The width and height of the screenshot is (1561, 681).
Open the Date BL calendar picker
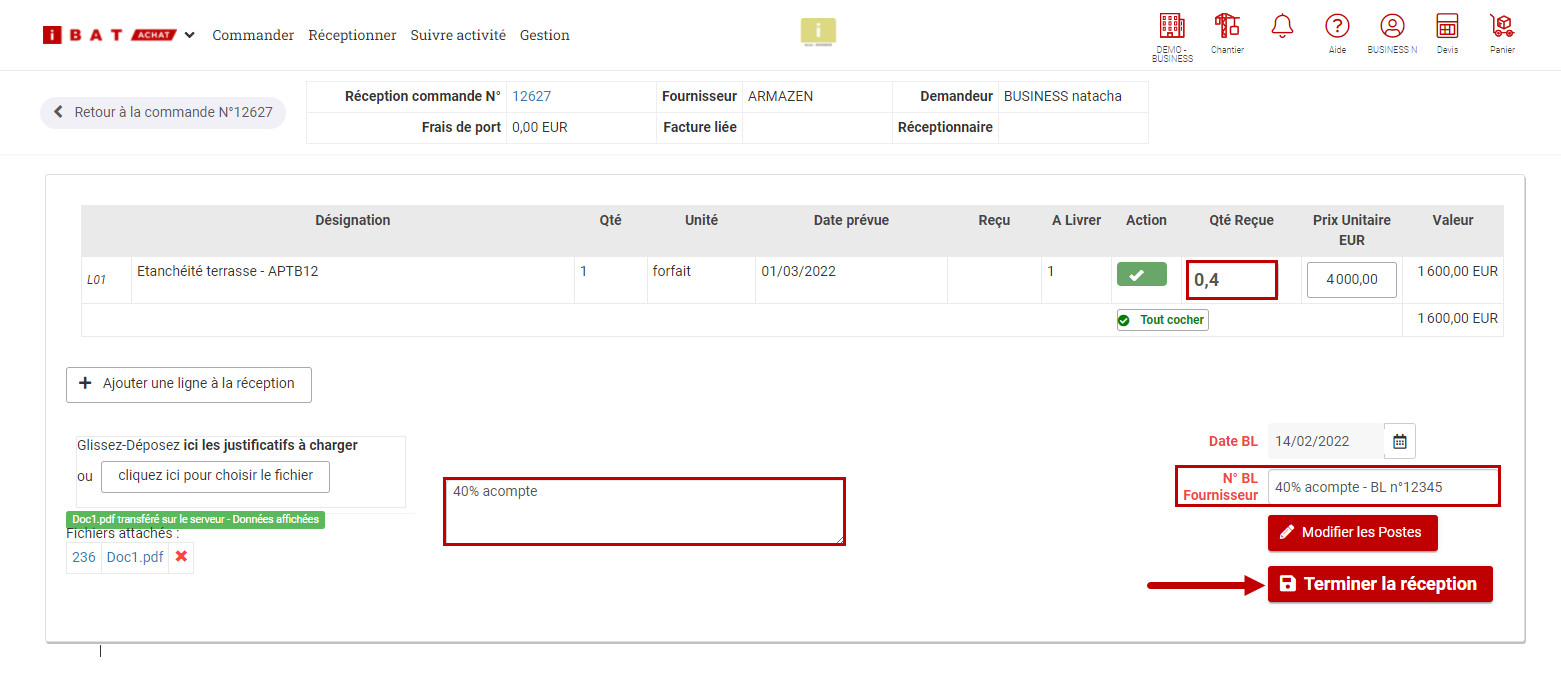[1400, 441]
